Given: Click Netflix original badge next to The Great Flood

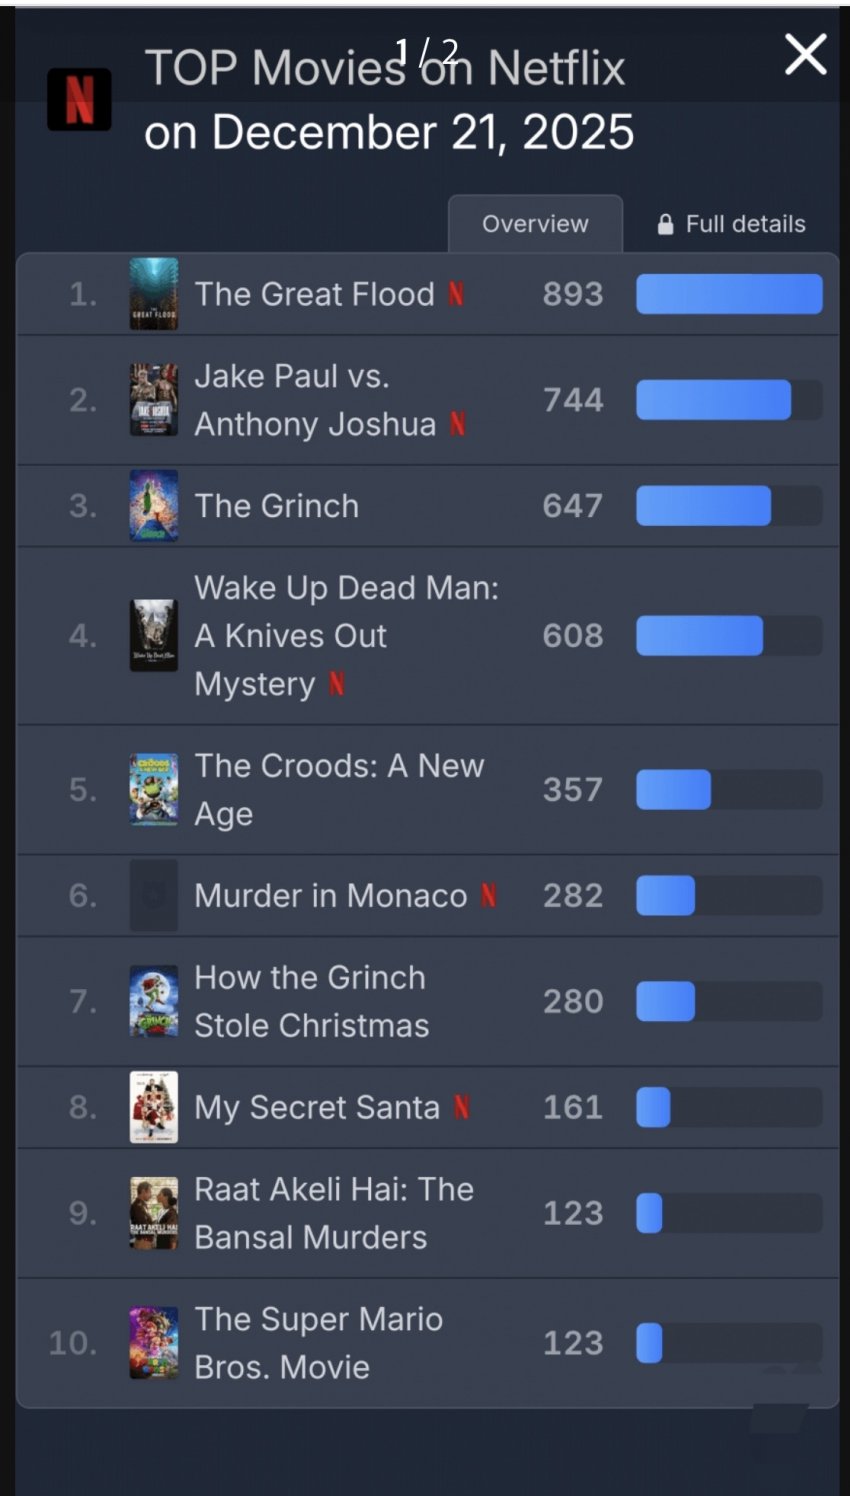Looking at the screenshot, I should (456, 294).
